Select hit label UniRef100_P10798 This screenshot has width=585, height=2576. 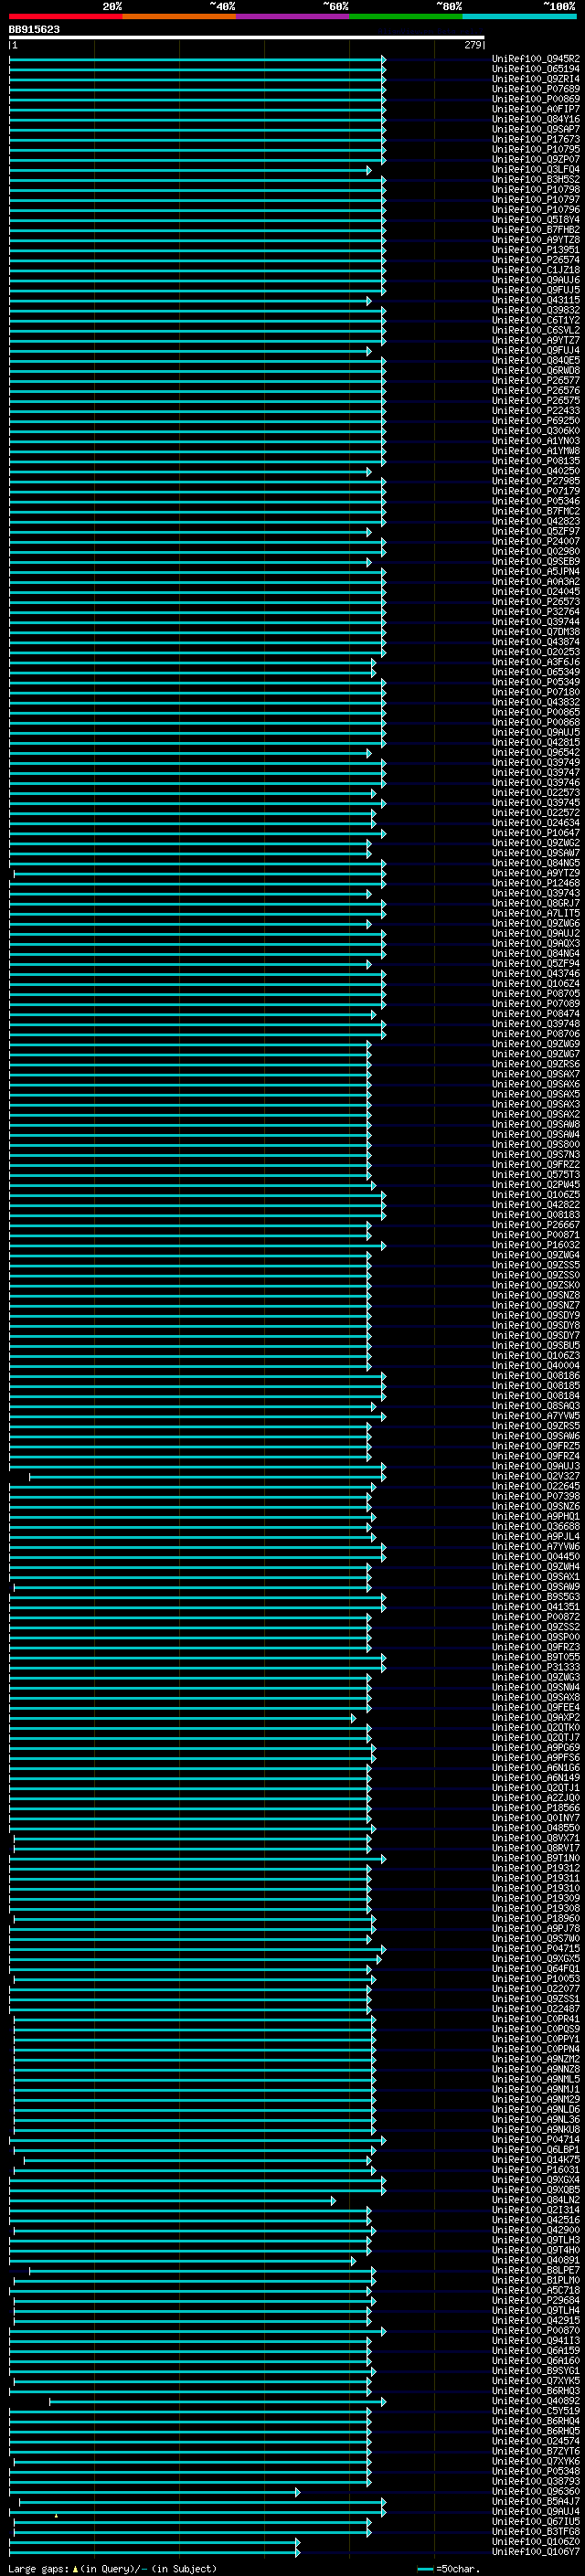(x=536, y=190)
